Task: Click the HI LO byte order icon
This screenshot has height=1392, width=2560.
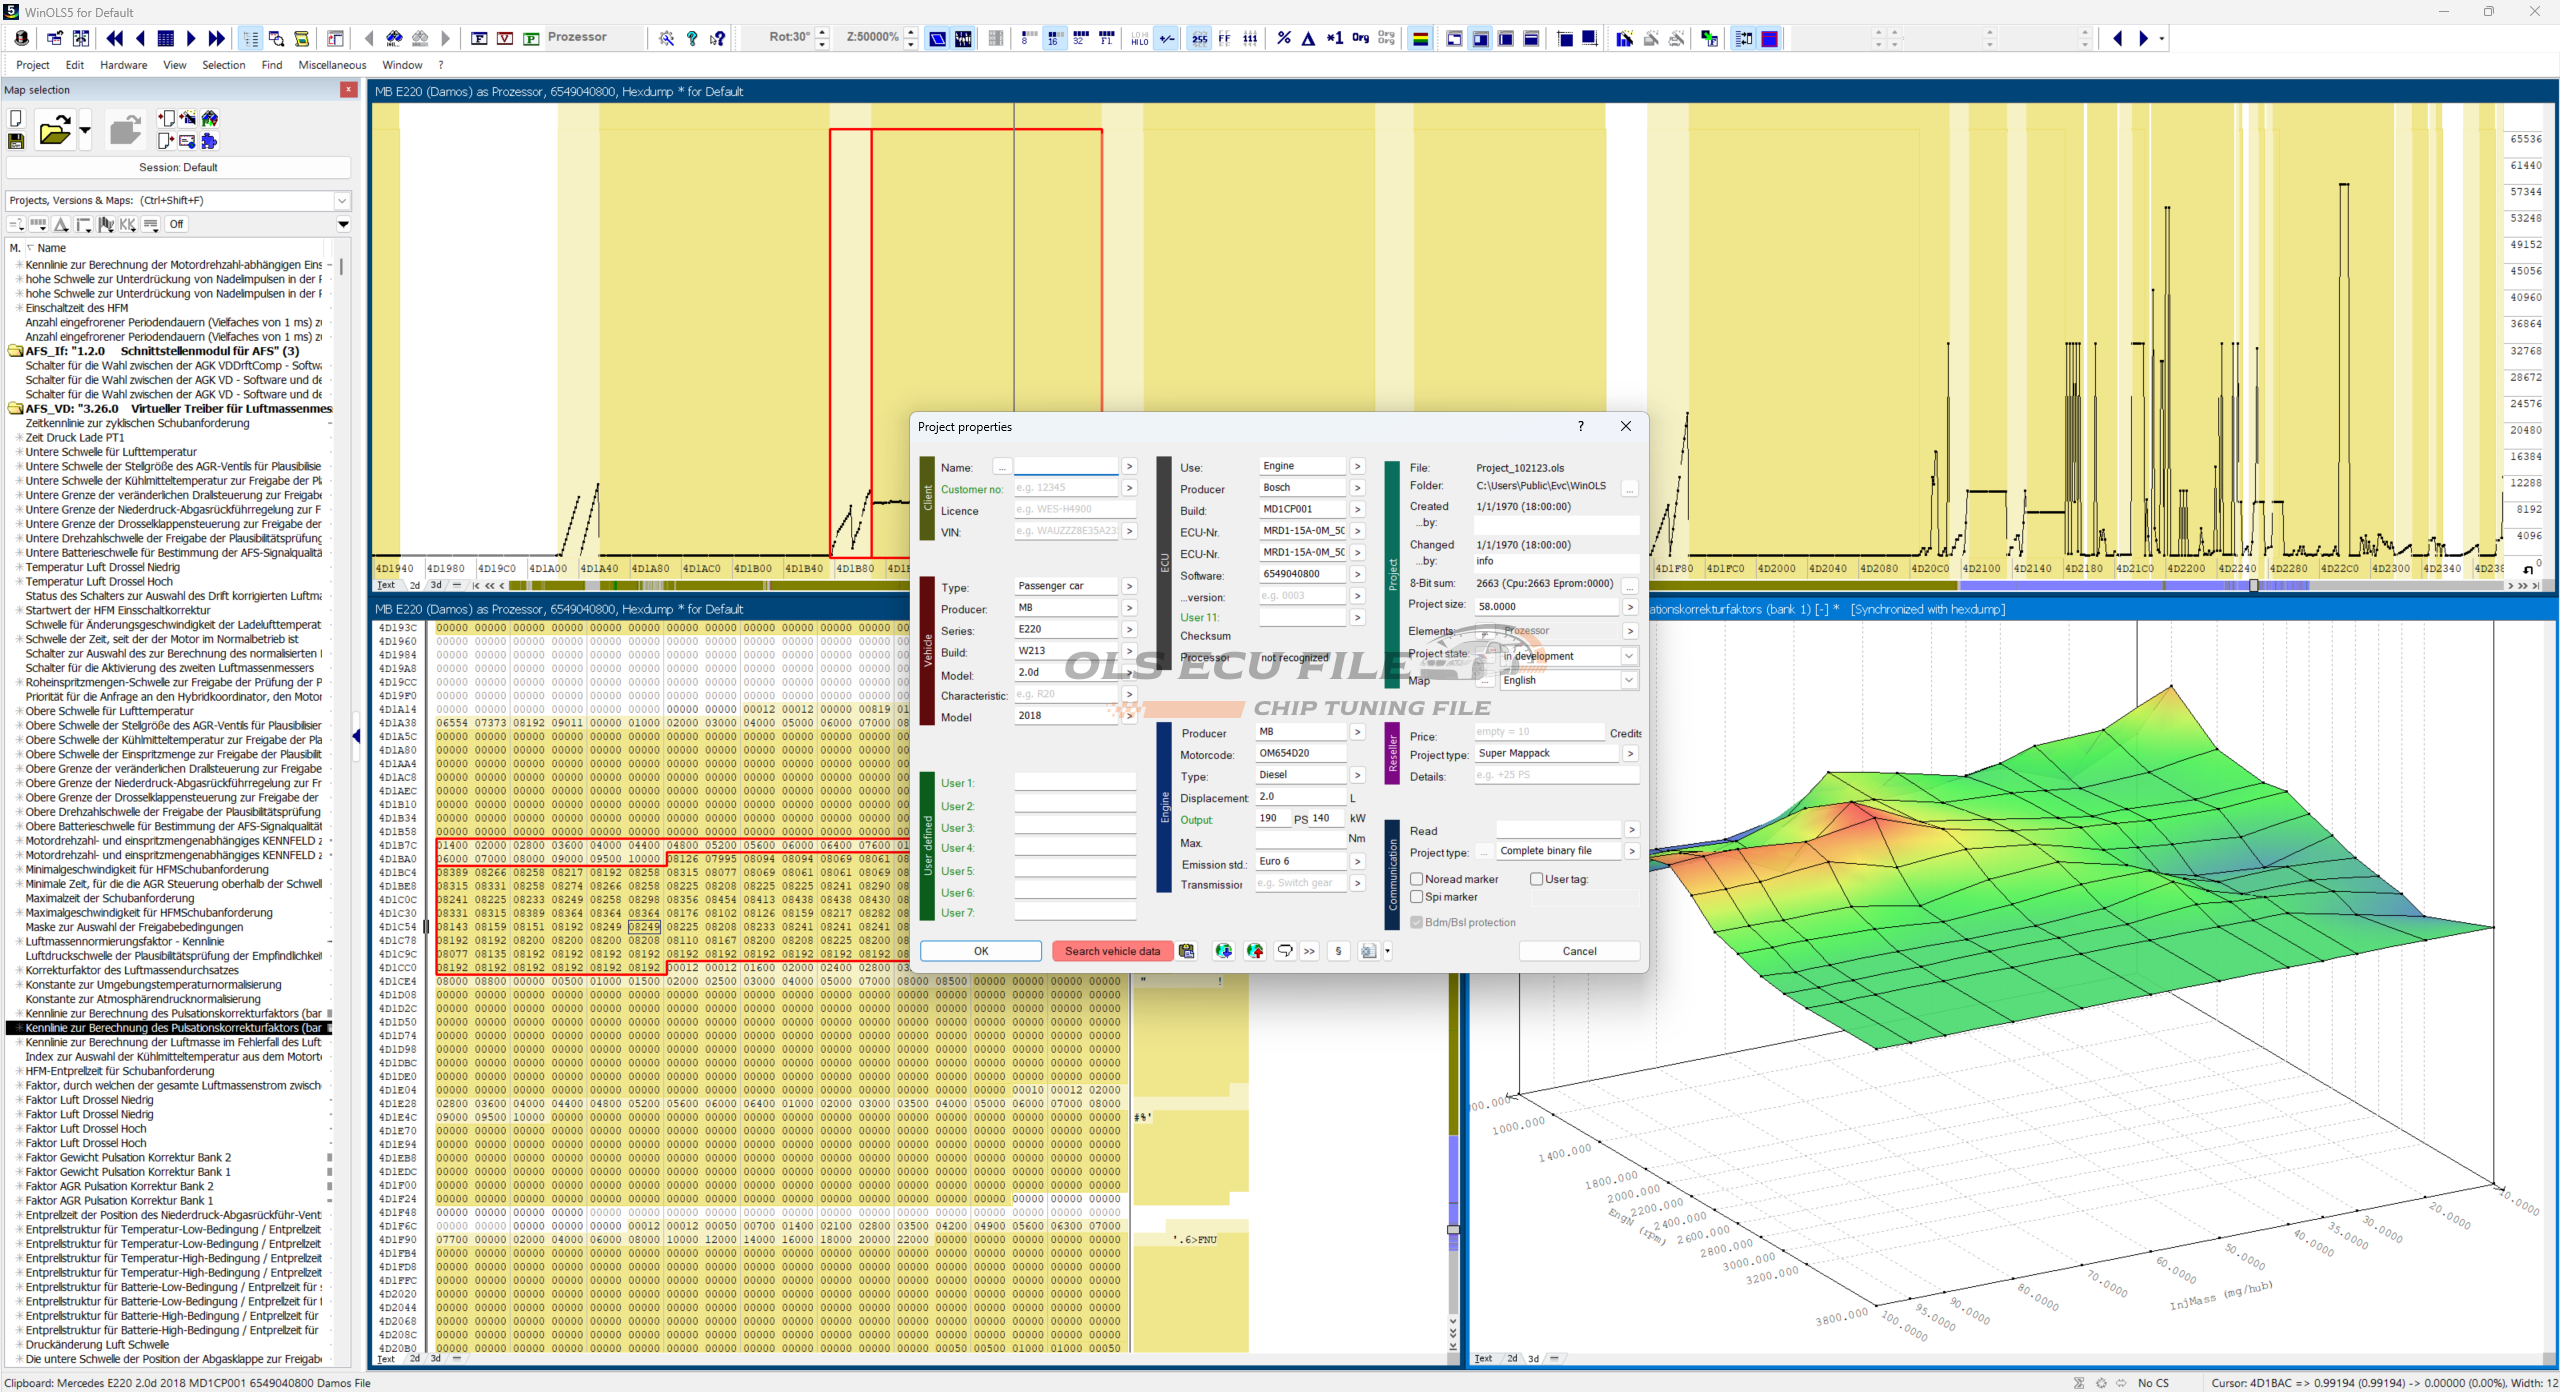Action: click(1139, 38)
